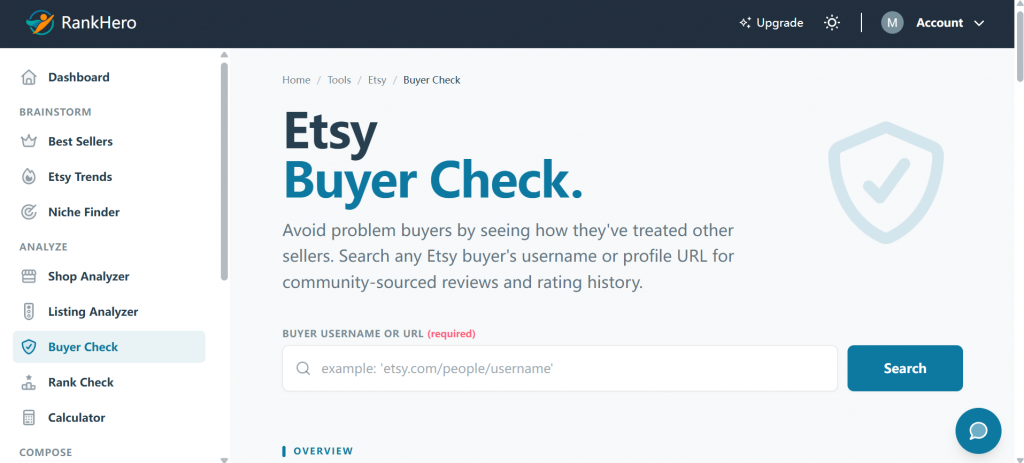Click the Search button
This screenshot has height=463, width=1024.
pos(904,368)
